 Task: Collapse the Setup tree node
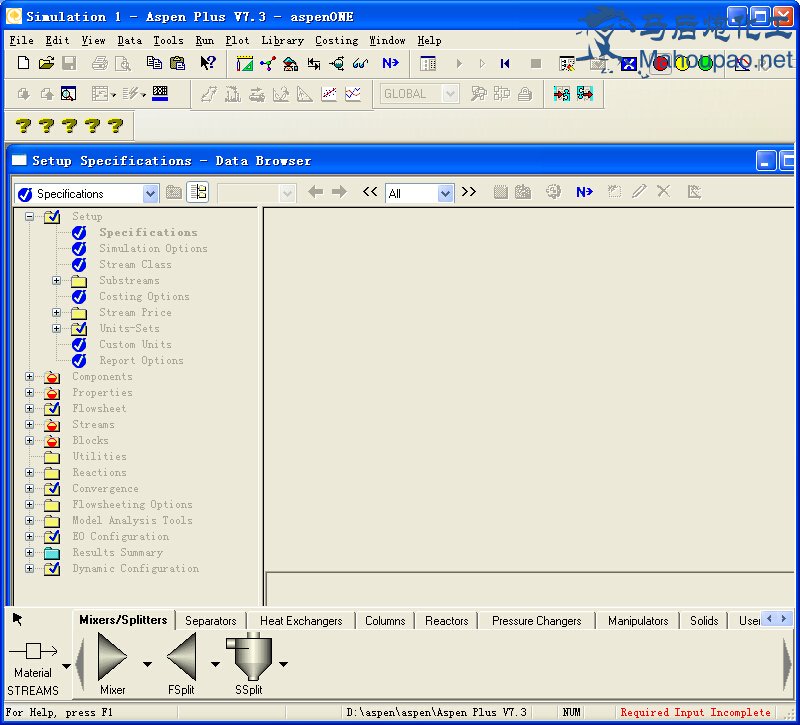[x=30, y=216]
